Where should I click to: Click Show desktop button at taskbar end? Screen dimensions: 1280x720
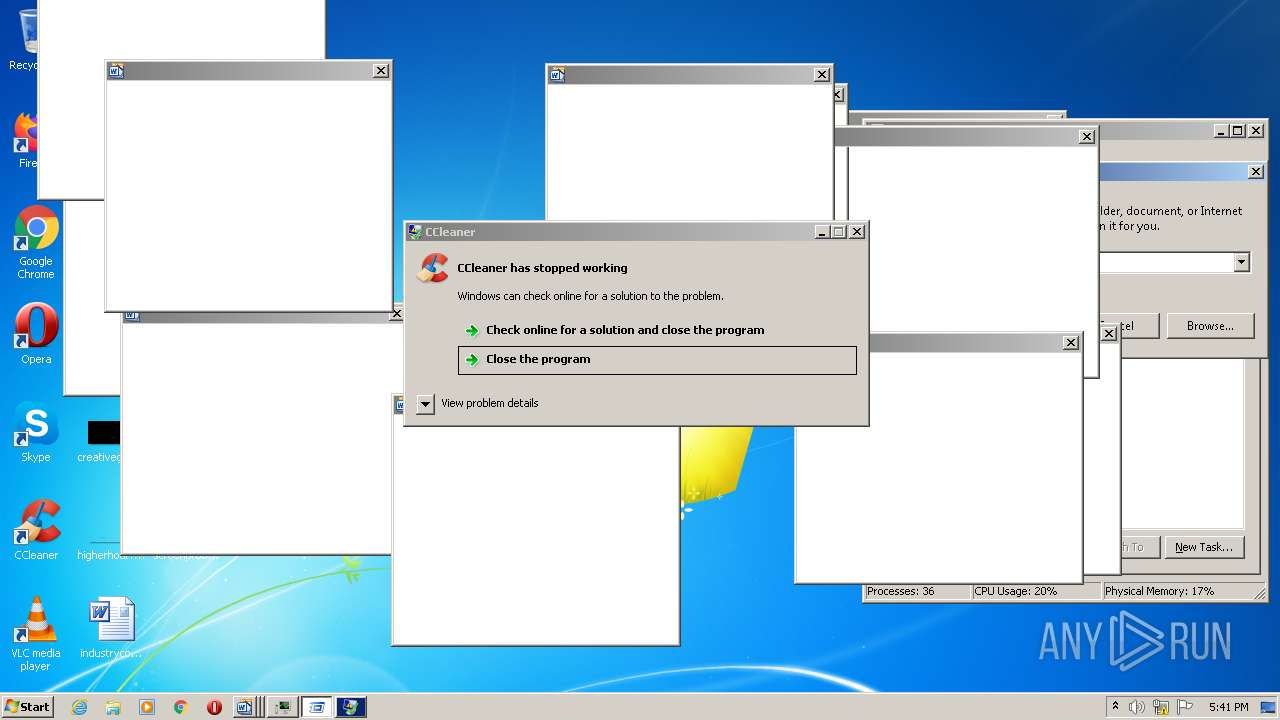(1270, 707)
